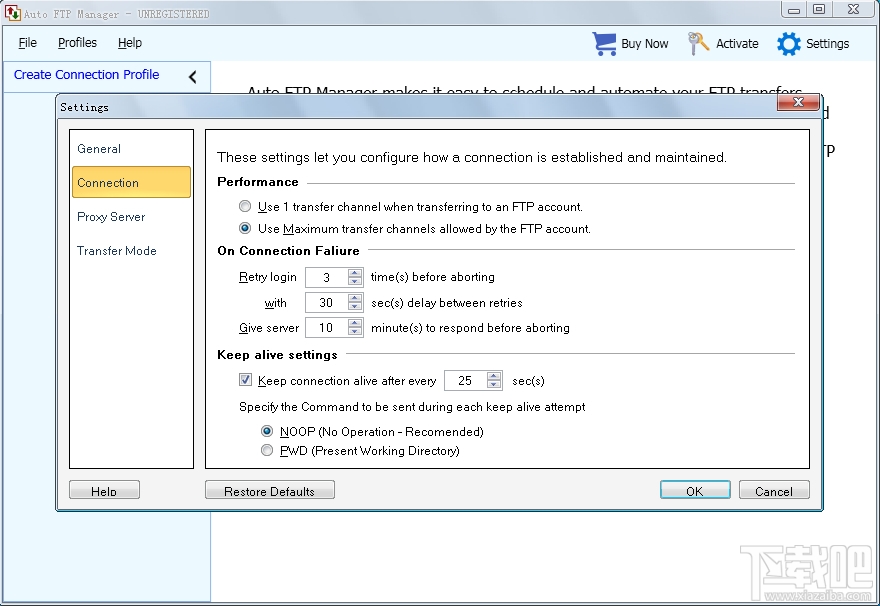
Task: Select the NOOP (No Operation) option
Action: pyautogui.click(x=267, y=430)
